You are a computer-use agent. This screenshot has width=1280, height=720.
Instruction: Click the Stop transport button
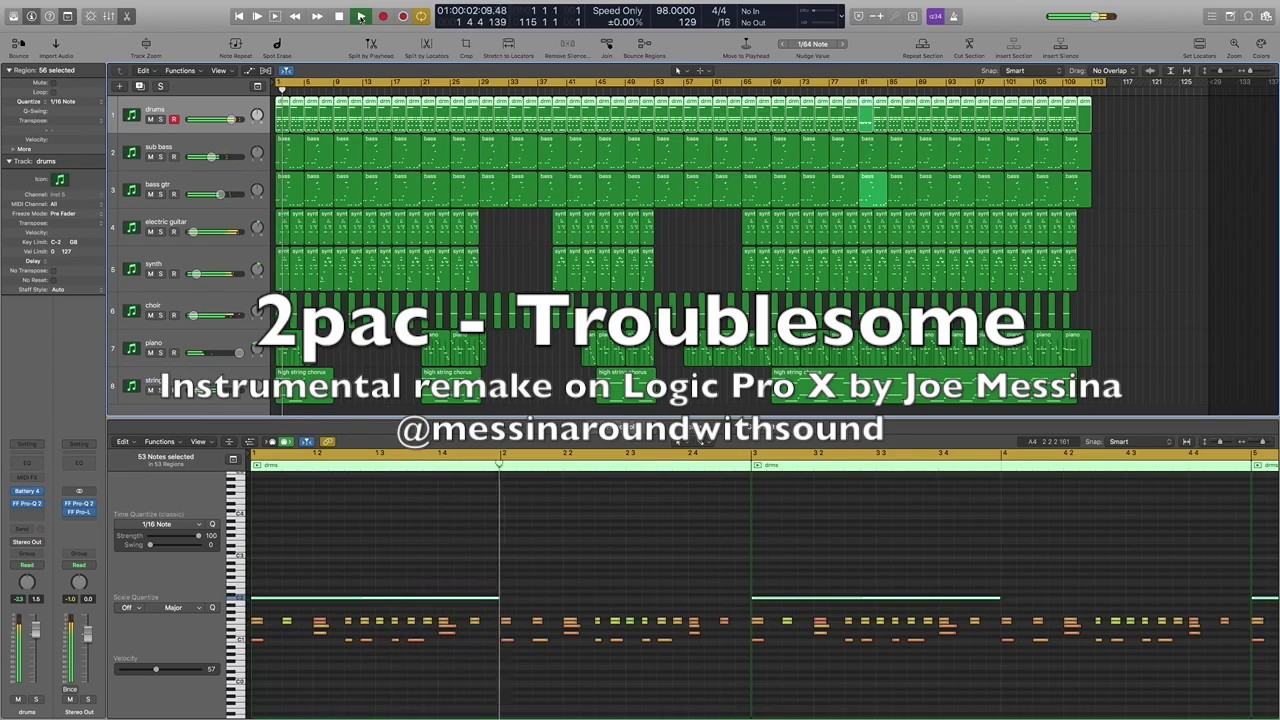(x=339, y=16)
